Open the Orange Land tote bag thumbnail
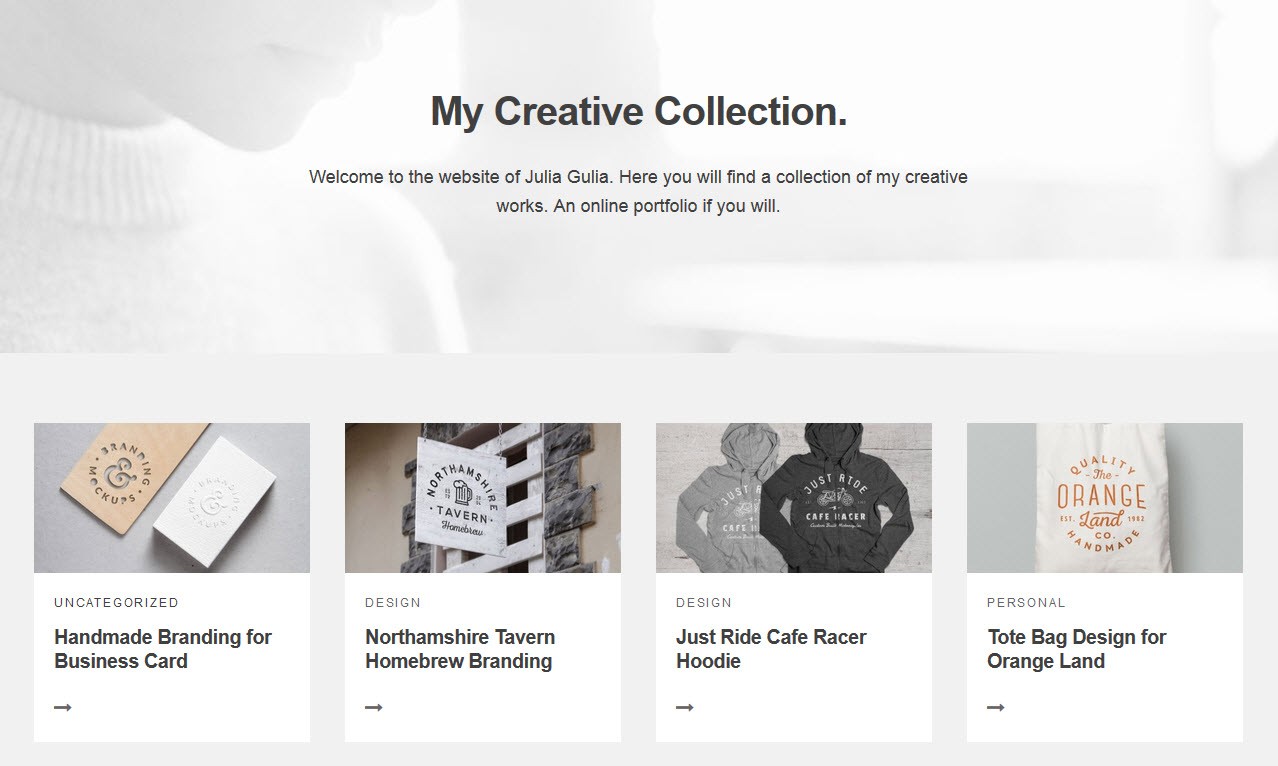Viewport: 1278px width, 766px height. click(1105, 498)
